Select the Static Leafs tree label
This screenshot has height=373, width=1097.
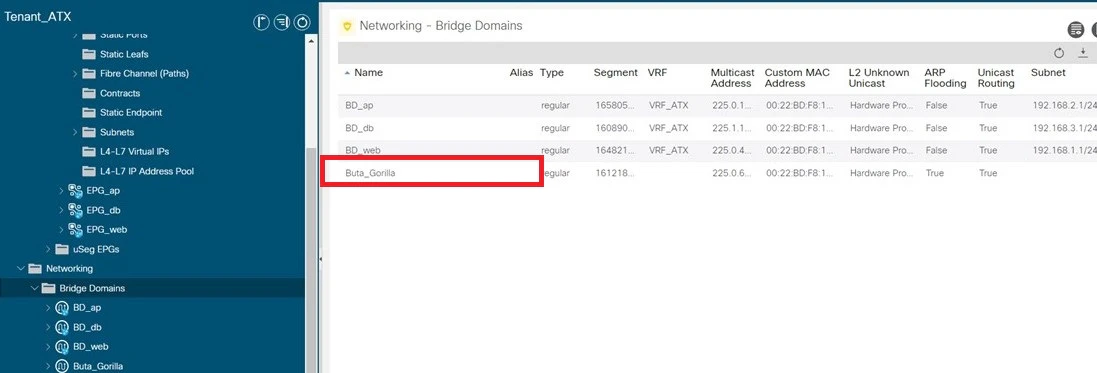pyautogui.click(x=124, y=54)
